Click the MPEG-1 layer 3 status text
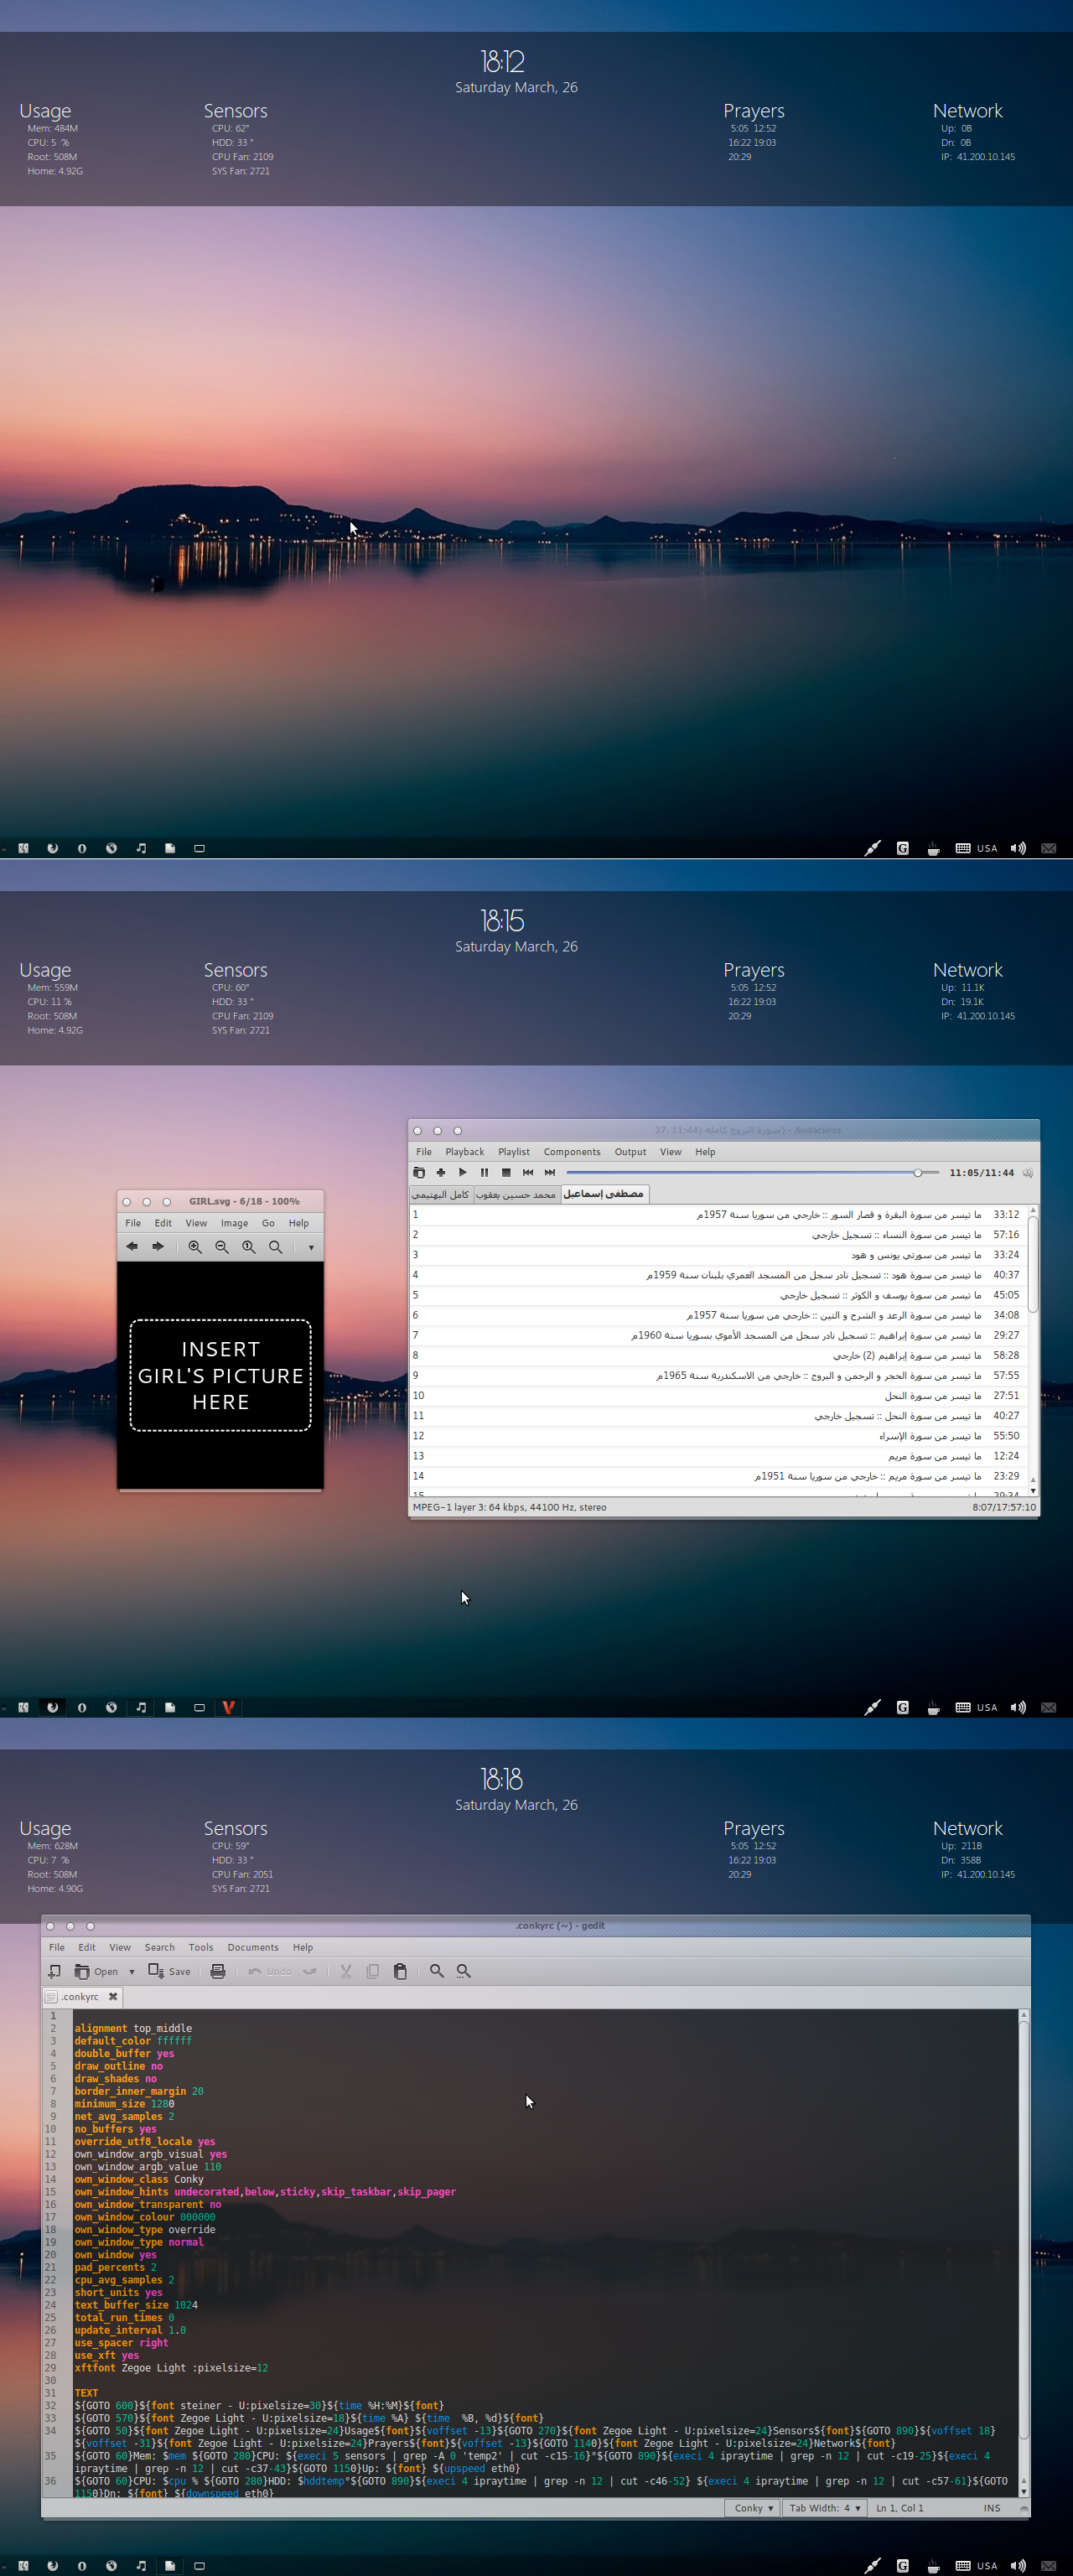The width and height of the screenshot is (1073, 2576). [x=509, y=1507]
